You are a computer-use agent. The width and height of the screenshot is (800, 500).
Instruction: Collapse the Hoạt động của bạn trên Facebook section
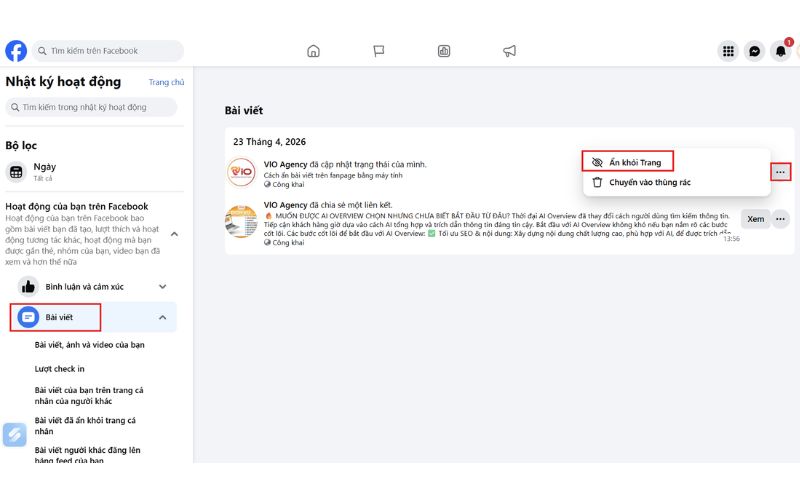tap(174, 234)
